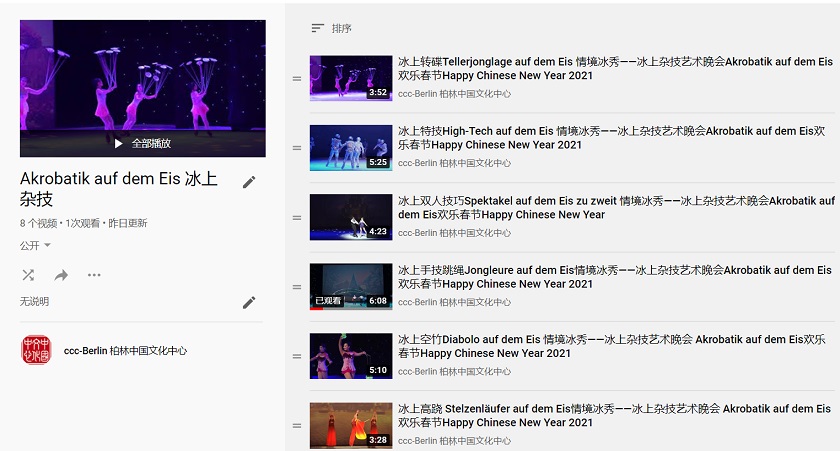
Task: Play all videos with 全部播放 button
Action: click(143, 143)
